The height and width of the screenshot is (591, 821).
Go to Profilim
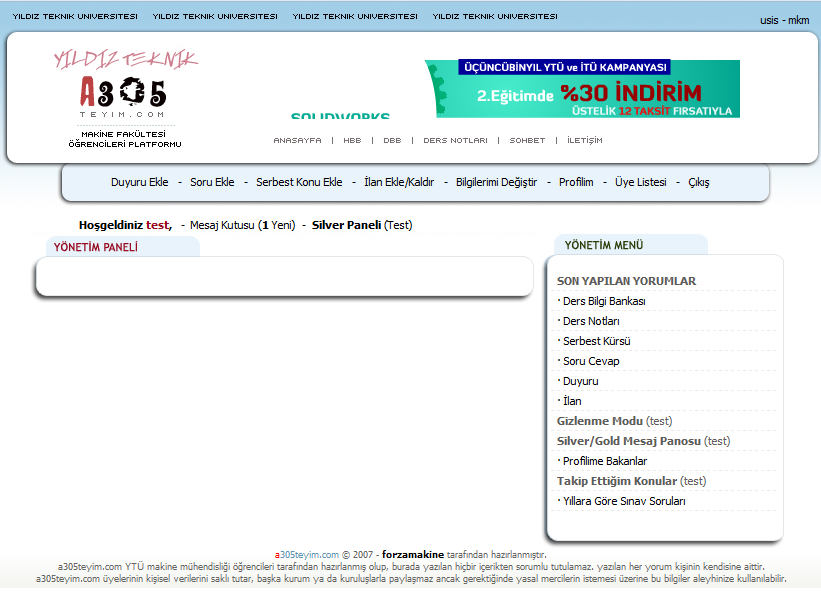click(x=576, y=182)
